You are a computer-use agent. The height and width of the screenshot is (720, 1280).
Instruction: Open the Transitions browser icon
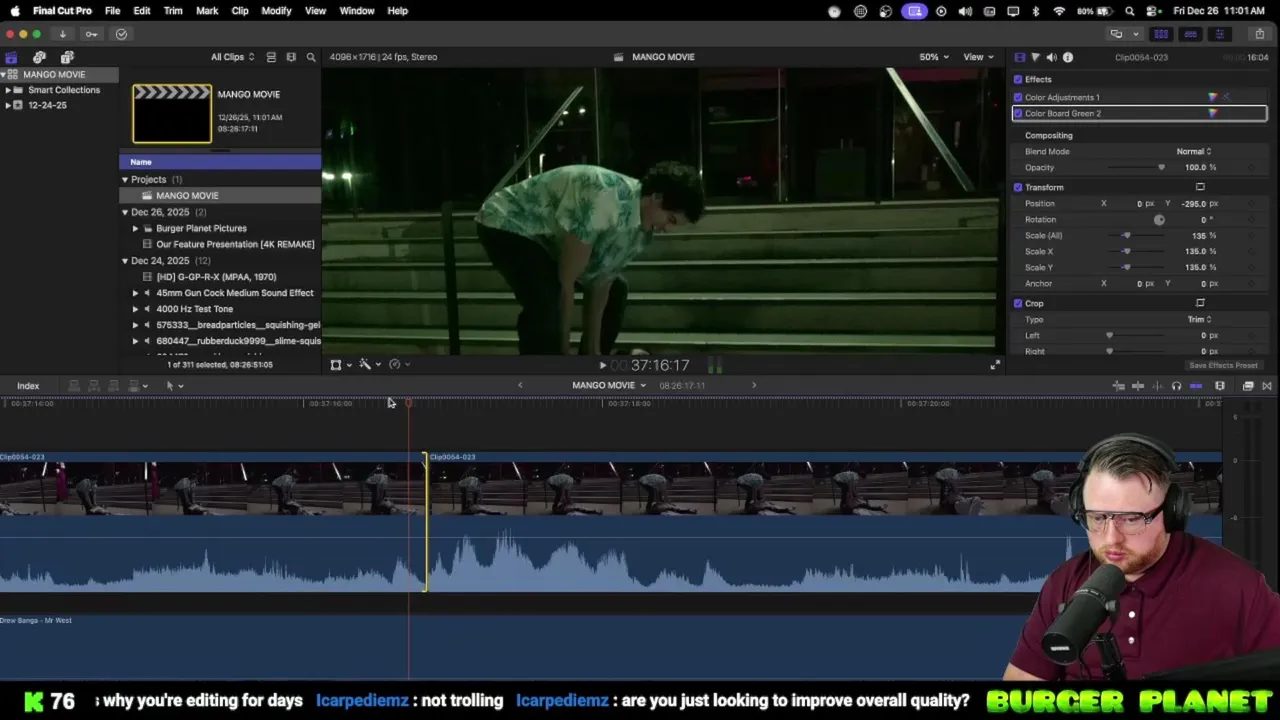pyautogui.click(x=1267, y=386)
